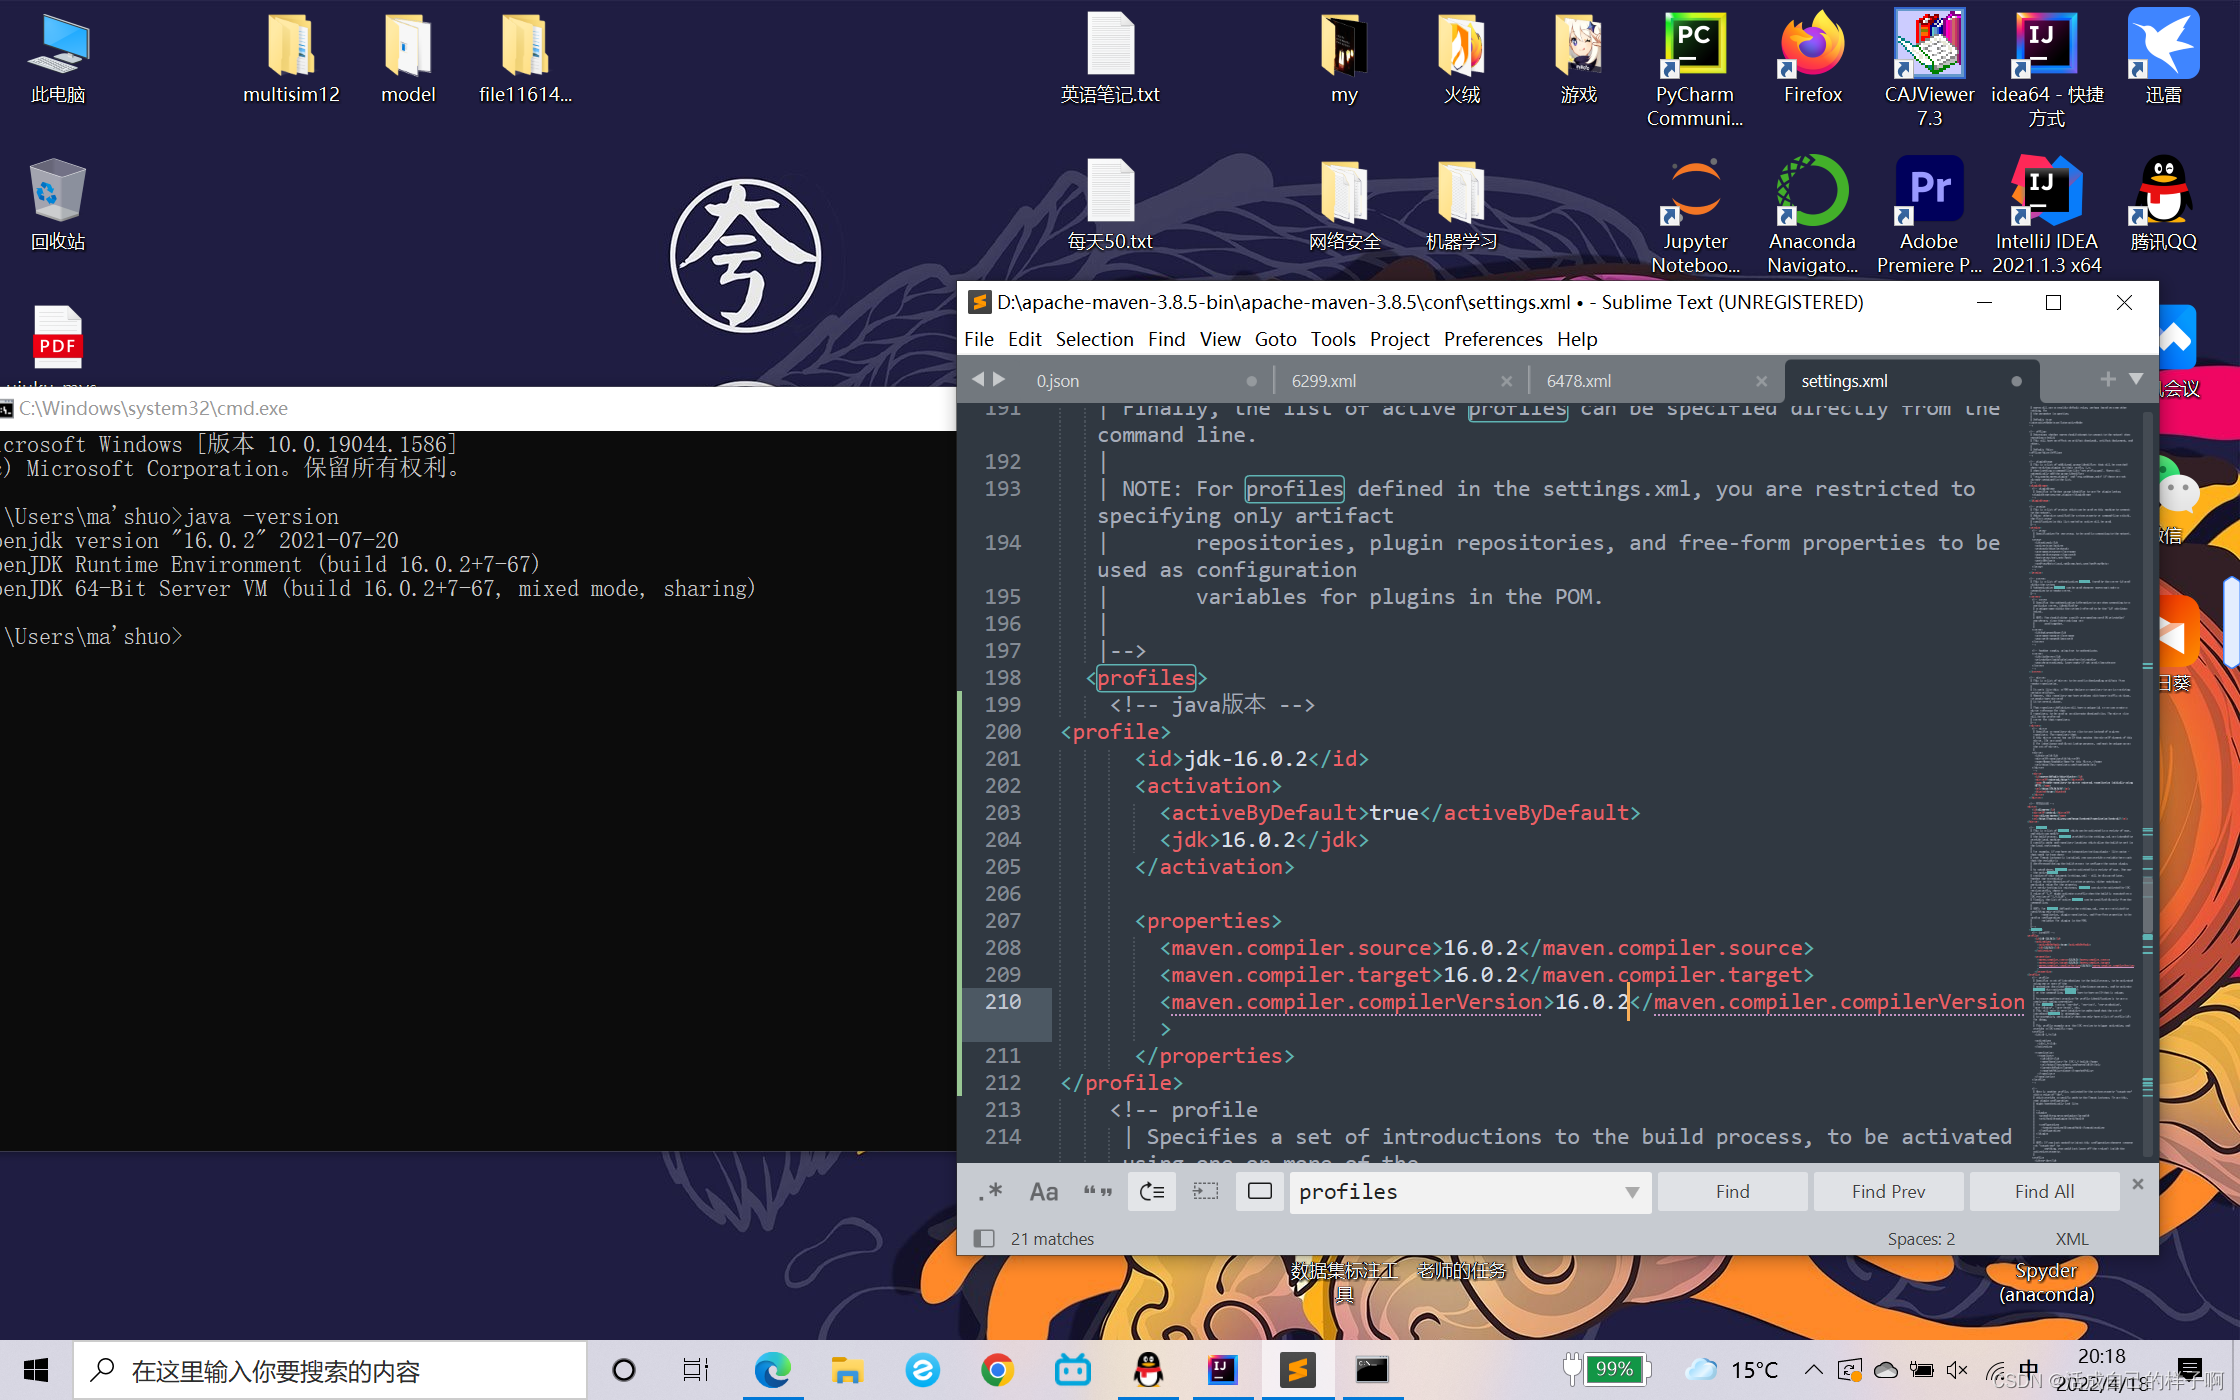
Task: Click the wrap search icon
Action: 1152,1191
